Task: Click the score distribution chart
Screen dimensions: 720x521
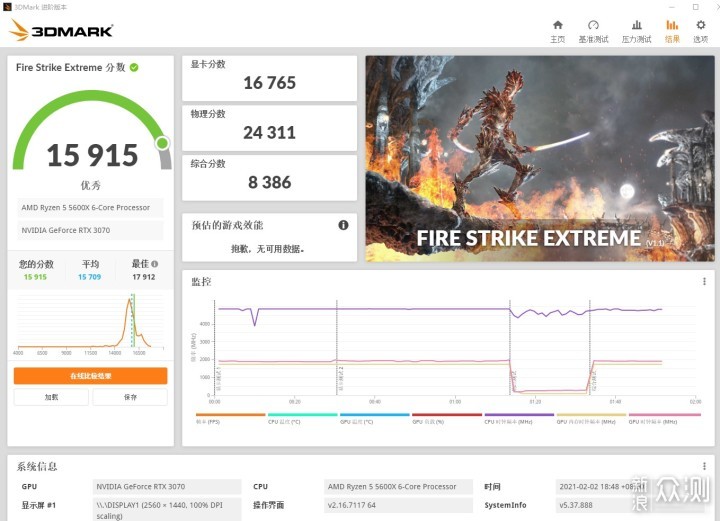Action: click(x=90, y=323)
